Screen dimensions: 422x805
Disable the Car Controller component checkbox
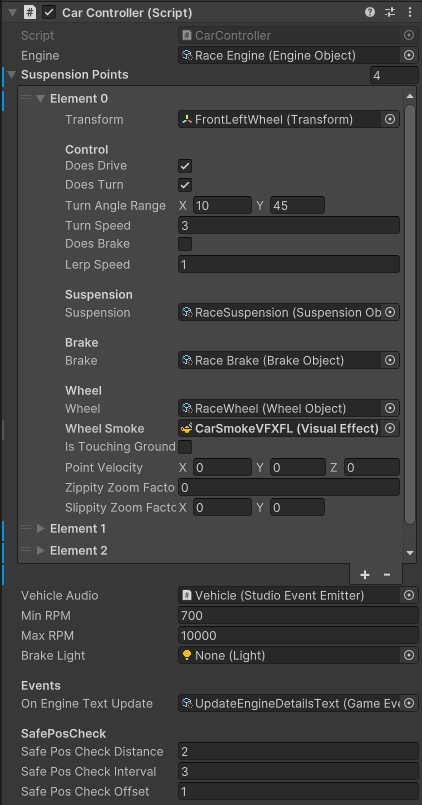(49, 12)
